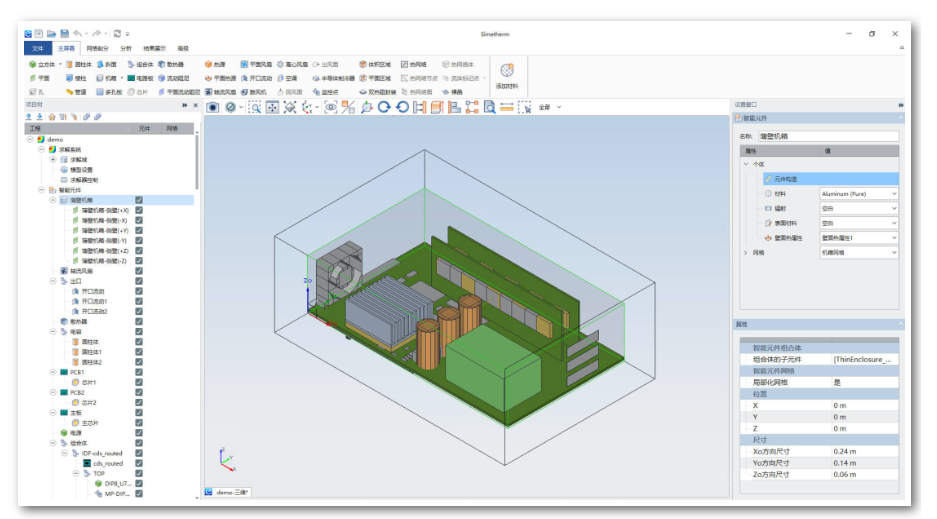
Task: Open the 材料 Aluminum (Pure) dropdown
Action: pos(858,193)
